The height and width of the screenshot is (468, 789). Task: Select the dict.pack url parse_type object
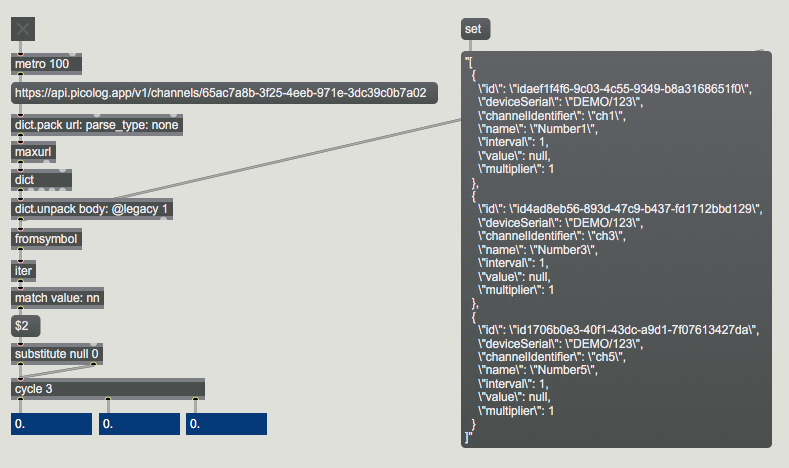click(x=97, y=124)
